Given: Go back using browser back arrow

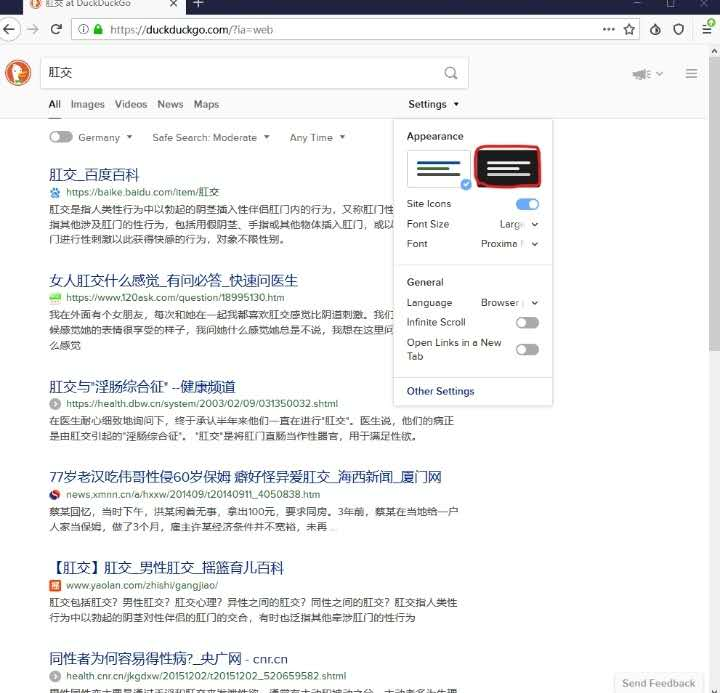Looking at the screenshot, I should 9,29.
